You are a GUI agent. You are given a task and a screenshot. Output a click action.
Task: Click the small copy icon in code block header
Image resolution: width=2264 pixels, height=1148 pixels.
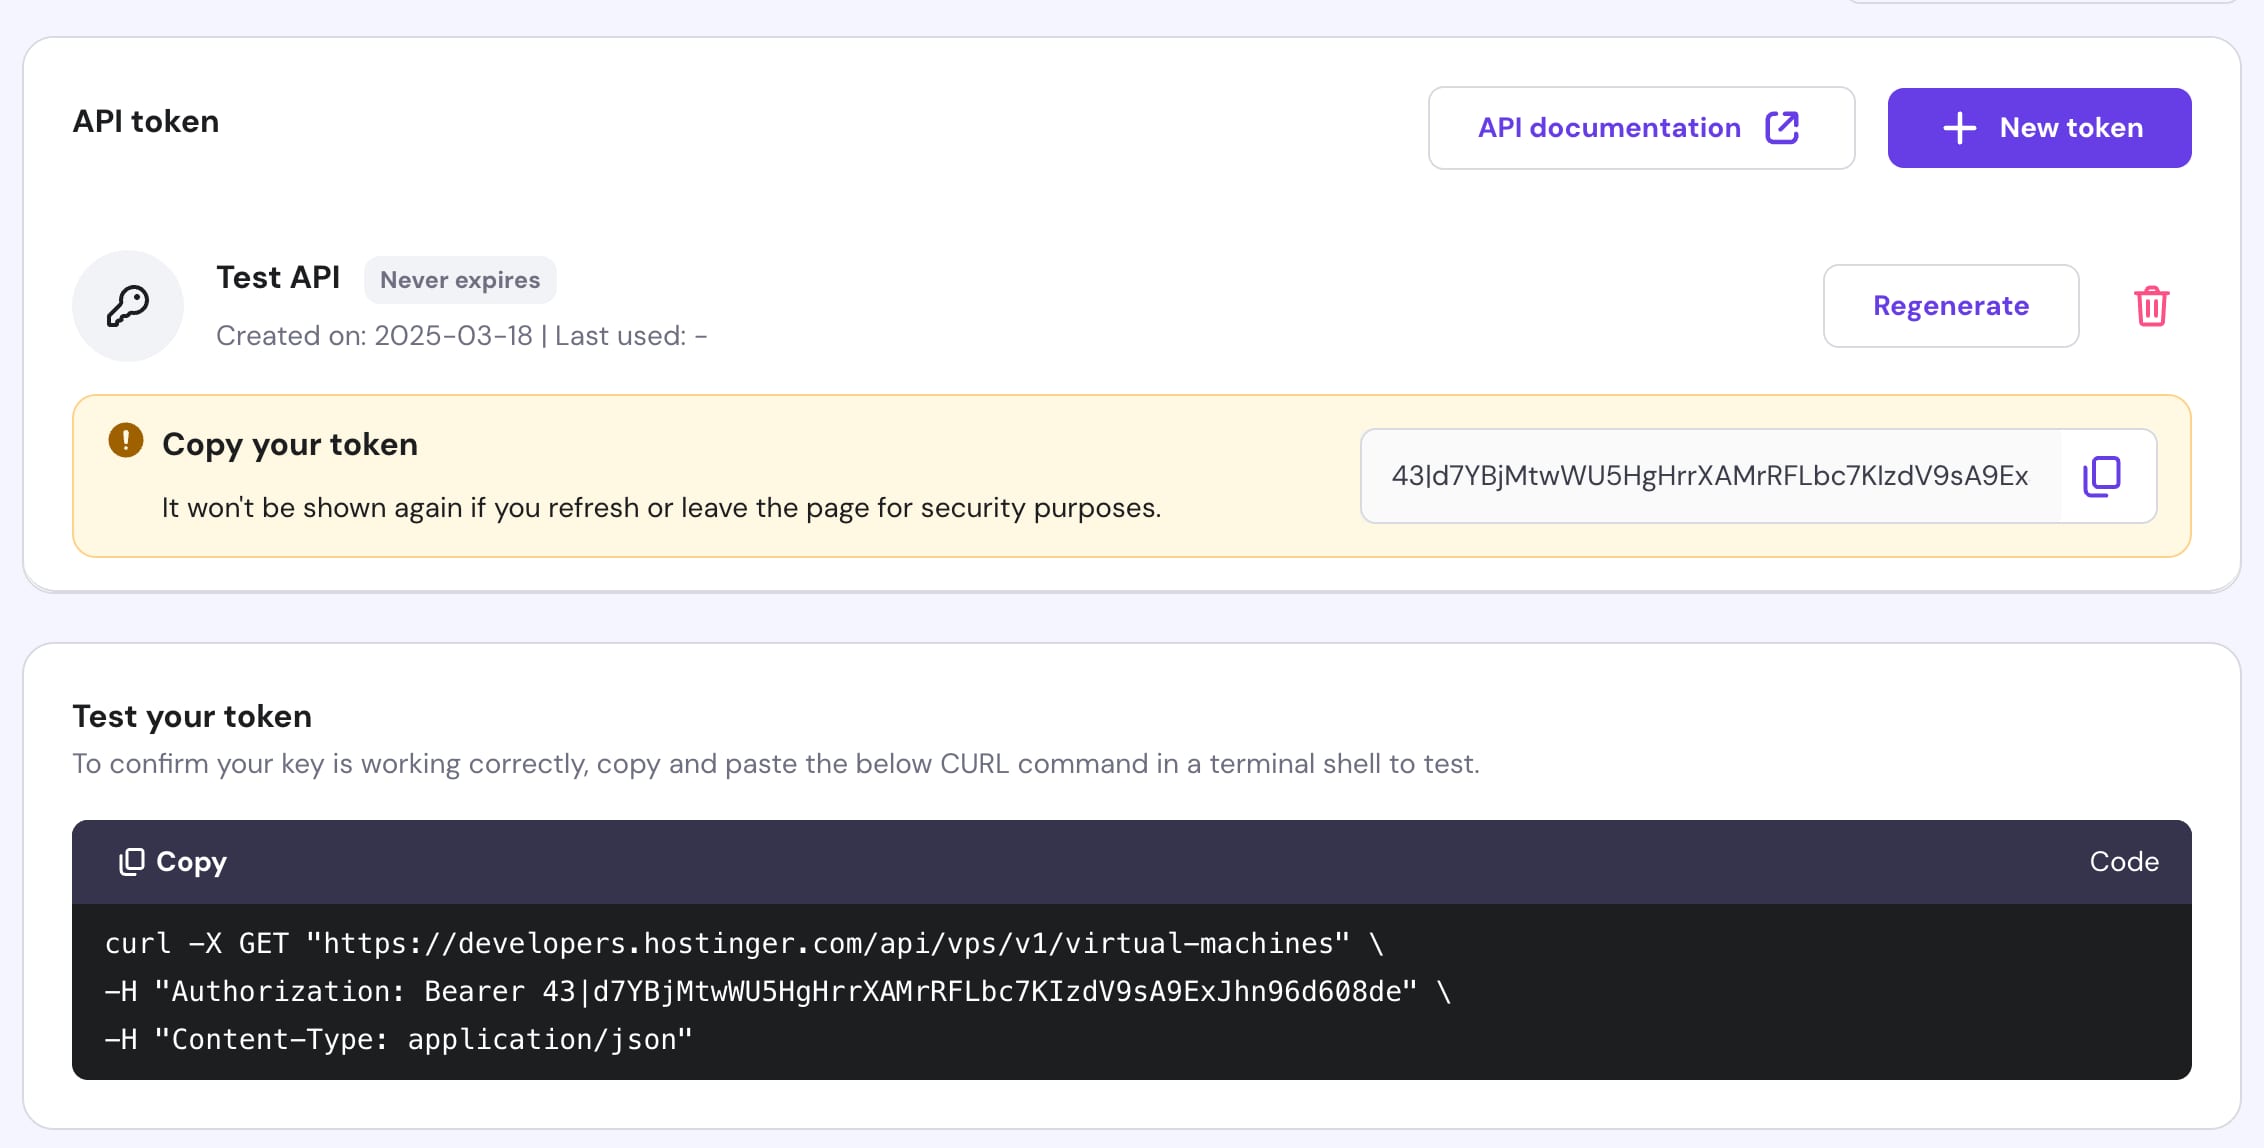click(x=132, y=862)
